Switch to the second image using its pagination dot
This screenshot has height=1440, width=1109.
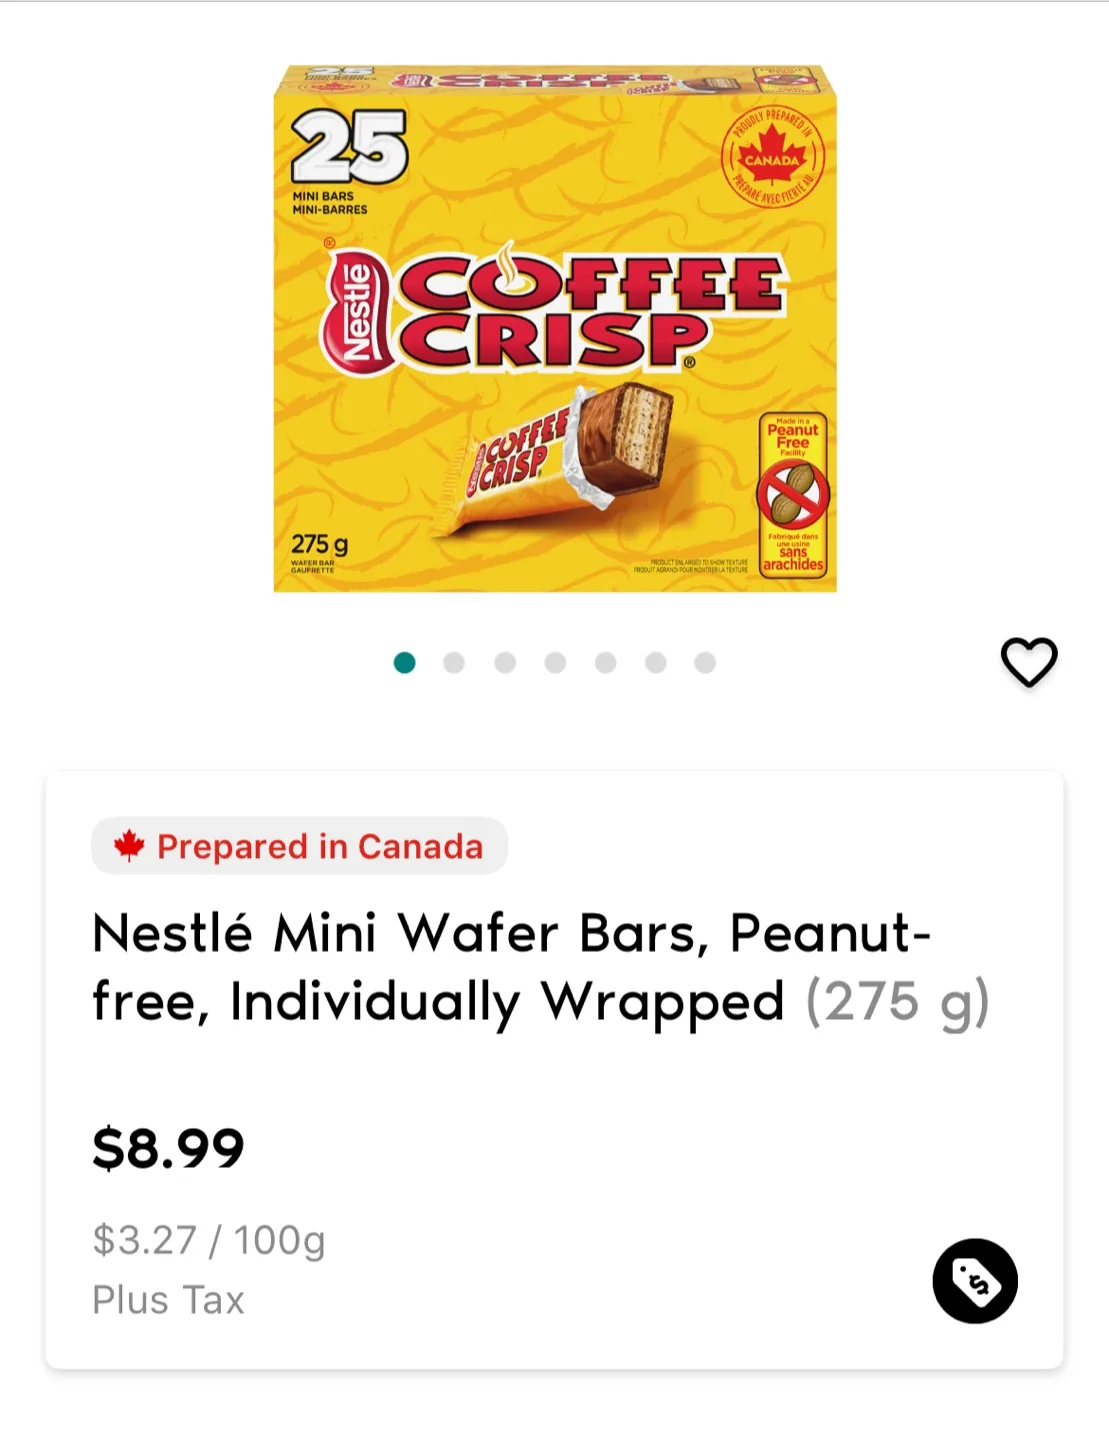(x=453, y=661)
